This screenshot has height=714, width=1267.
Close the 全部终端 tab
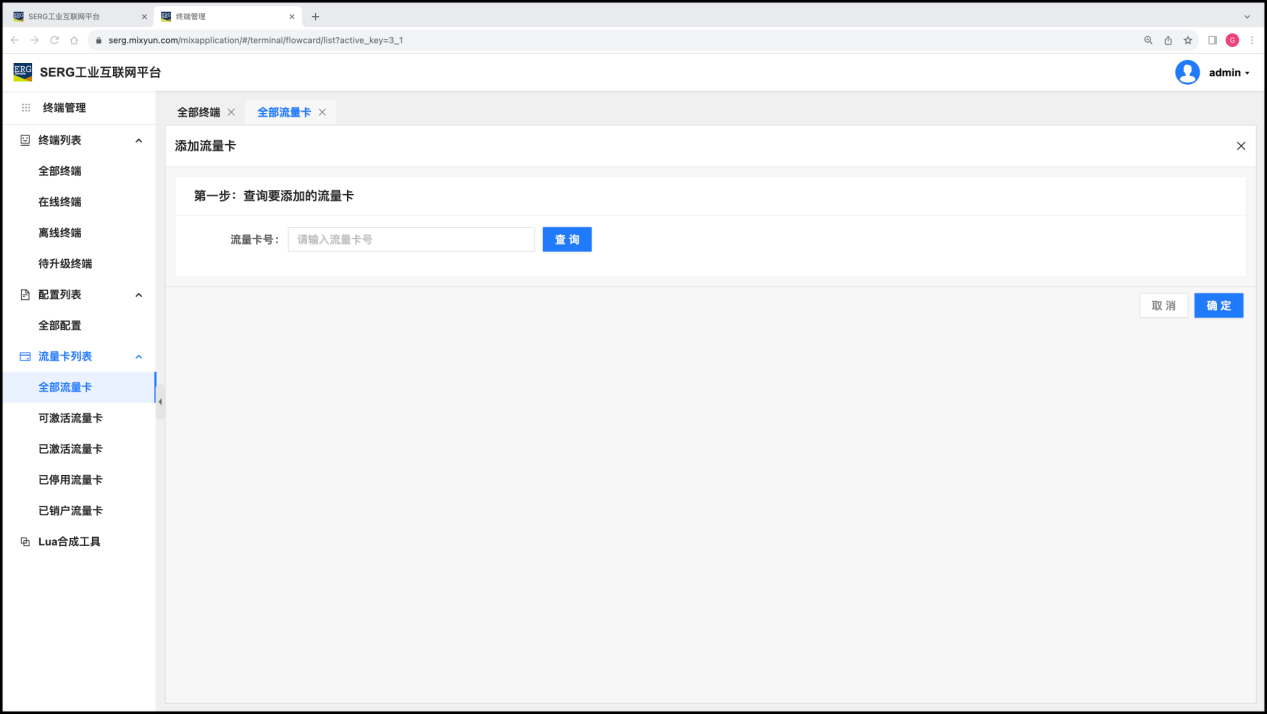coord(231,112)
